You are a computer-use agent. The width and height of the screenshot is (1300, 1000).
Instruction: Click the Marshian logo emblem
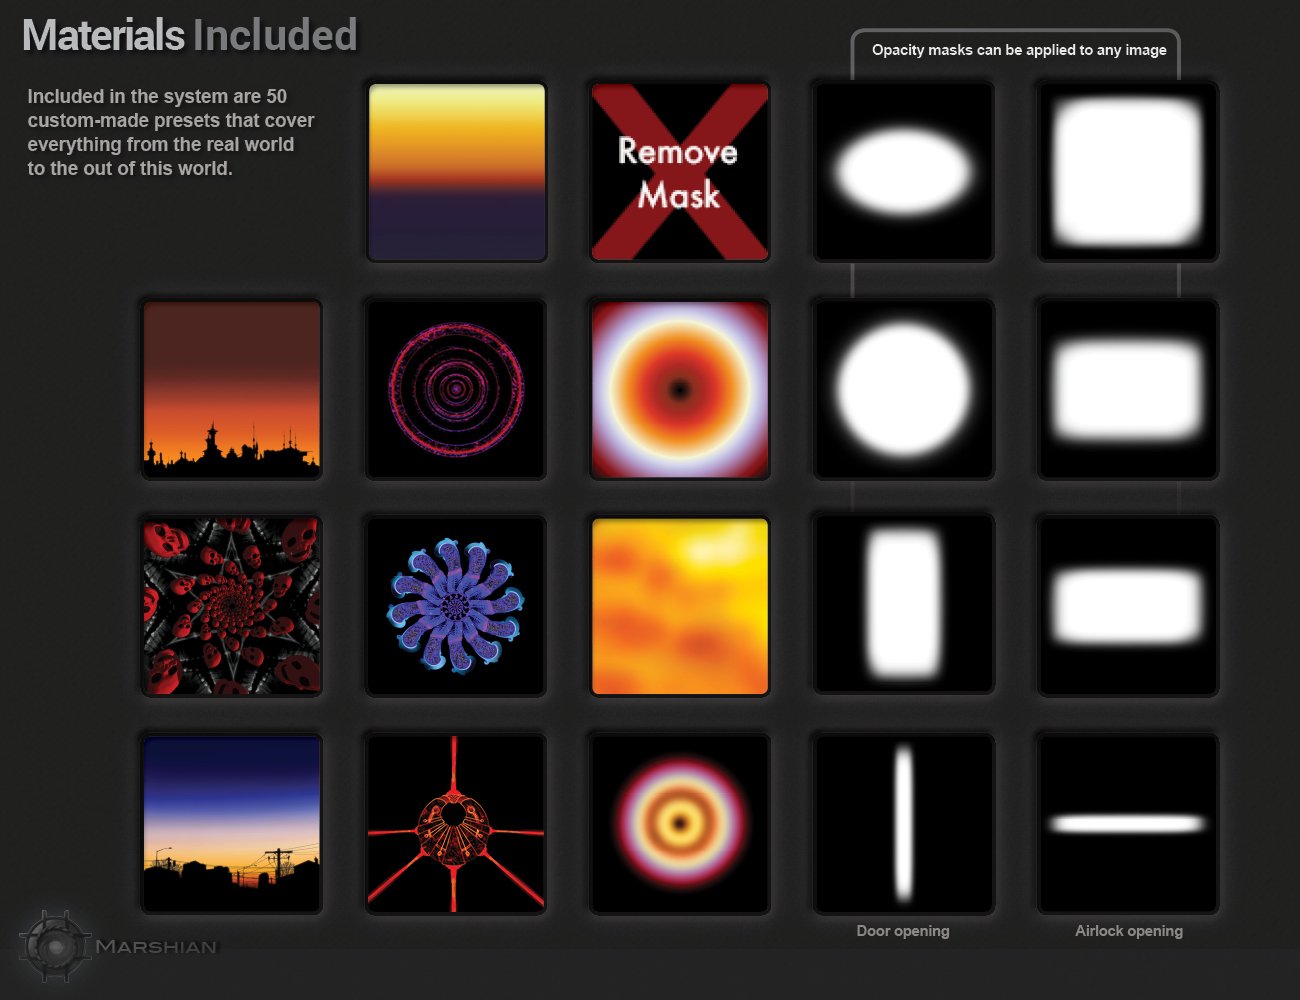pyautogui.click(x=56, y=945)
